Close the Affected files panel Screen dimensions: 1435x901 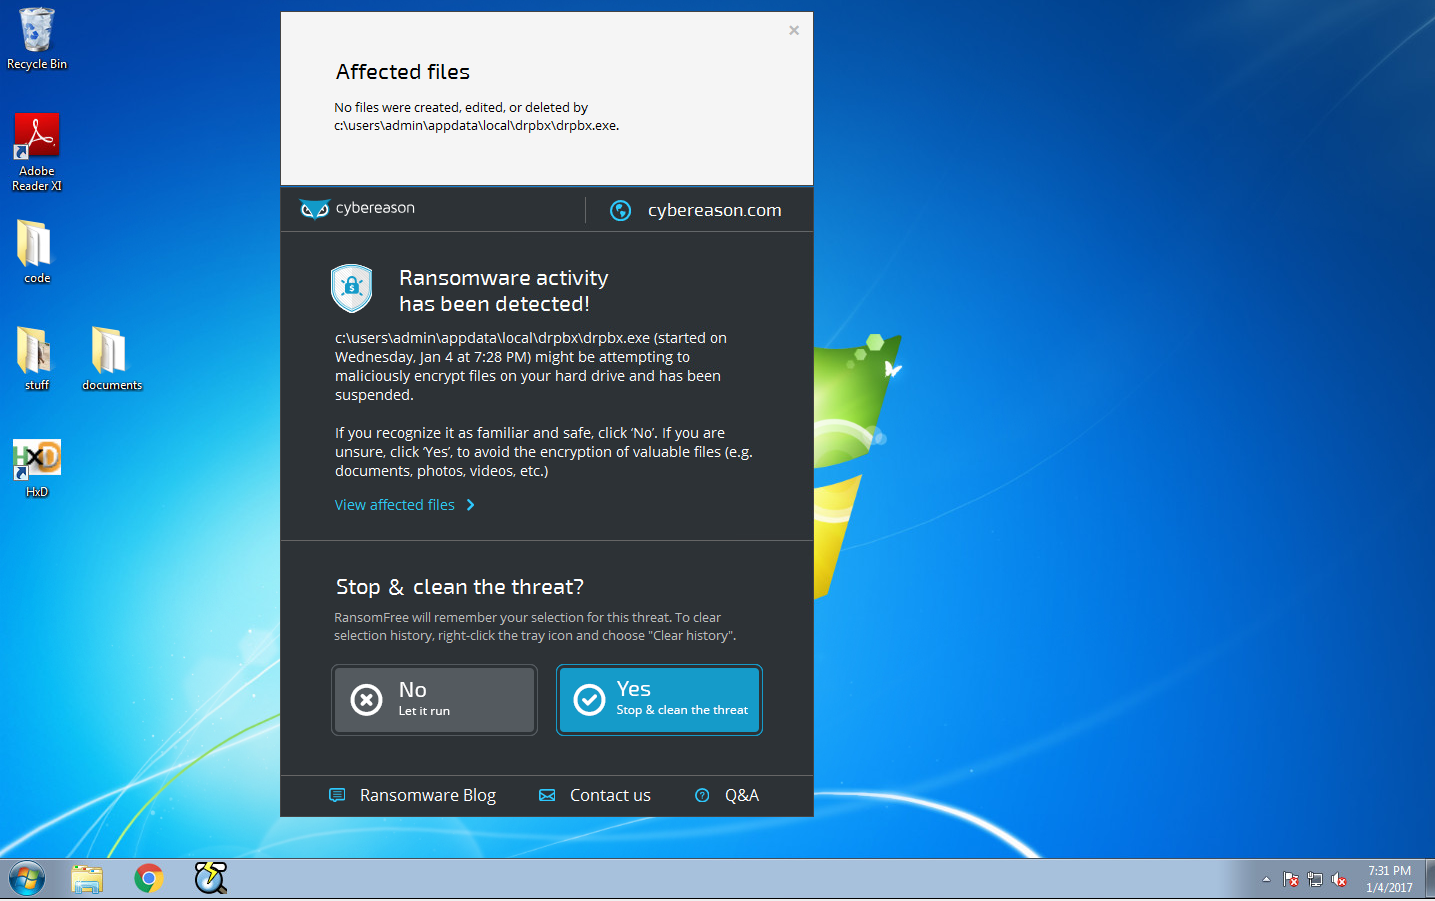[x=794, y=30]
